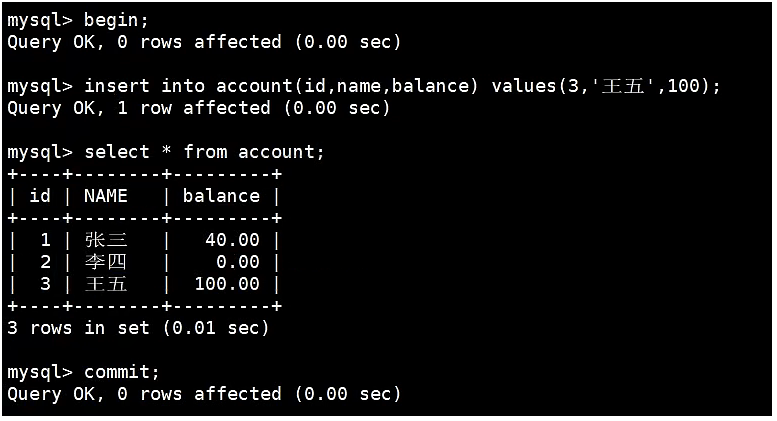Click the '1 row affected' result line
Viewport: 777px width, 421px height.
199,108
